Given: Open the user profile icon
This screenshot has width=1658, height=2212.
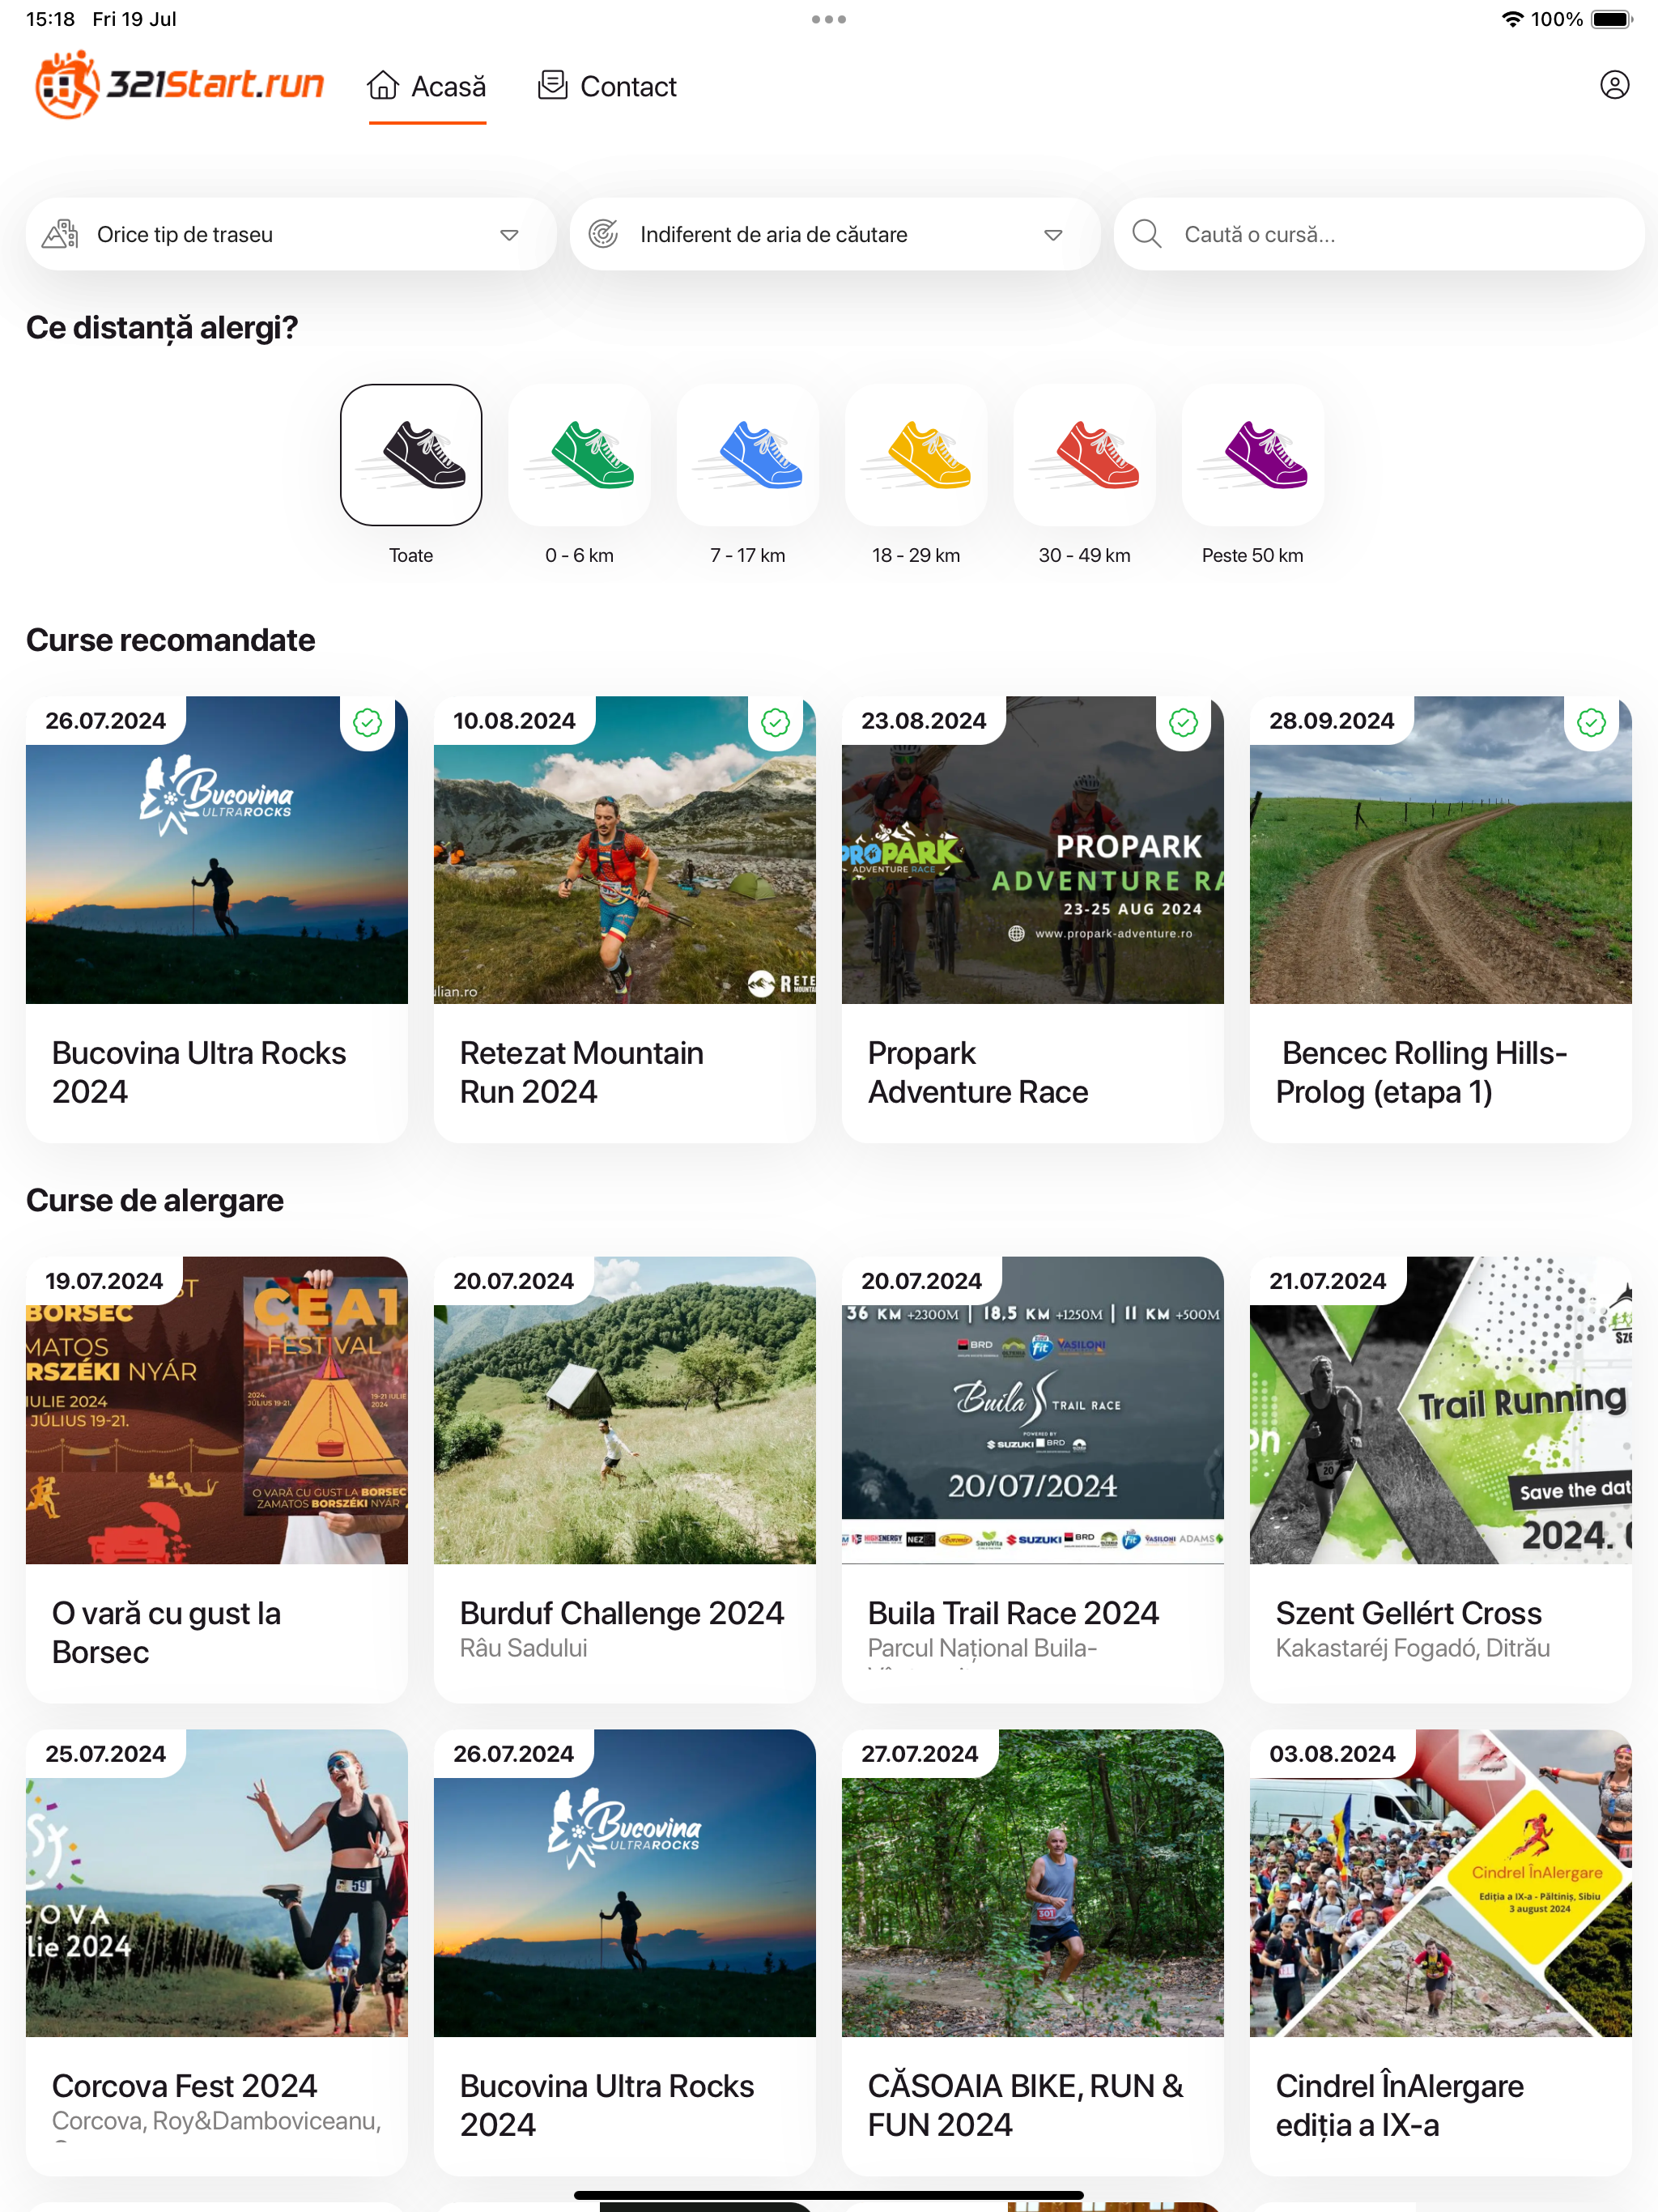Looking at the screenshot, I should tap(1614, 85).
